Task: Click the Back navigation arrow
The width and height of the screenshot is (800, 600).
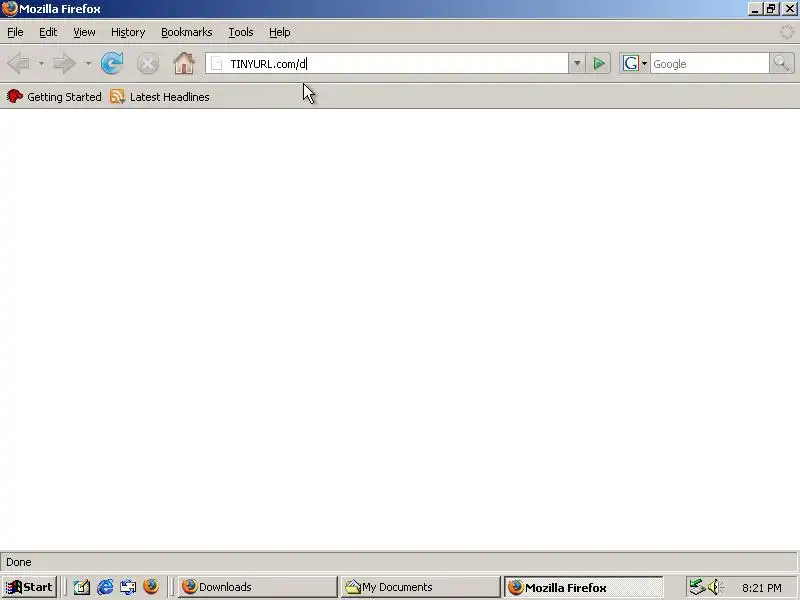Action: (x=19, y=64)
